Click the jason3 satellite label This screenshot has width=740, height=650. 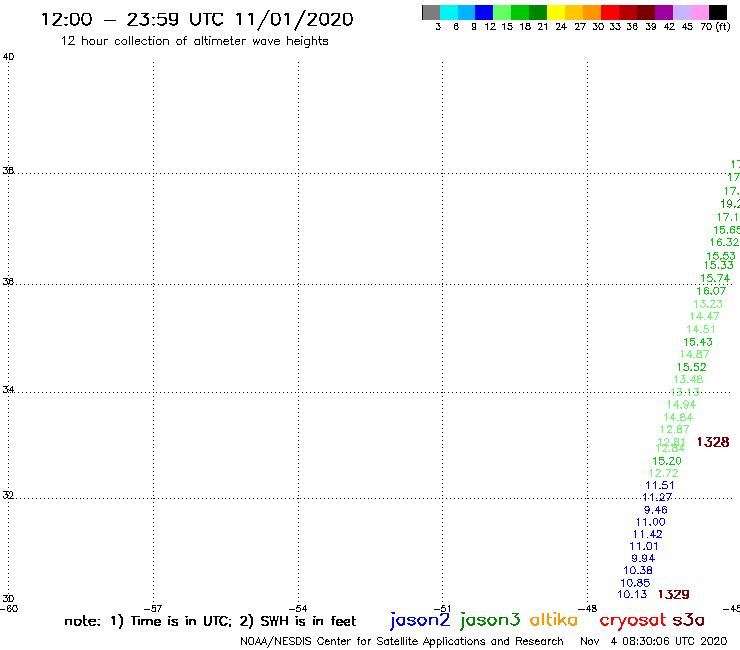click(490, 620)
